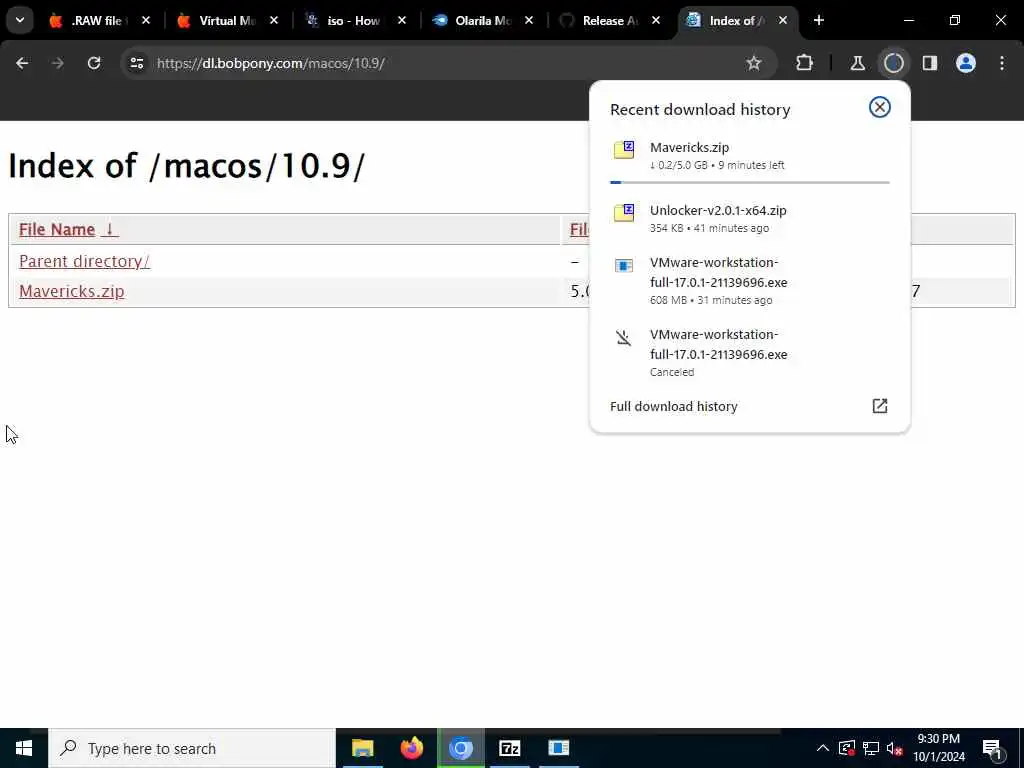Close the Olarila Mo tab

[529, 21]
